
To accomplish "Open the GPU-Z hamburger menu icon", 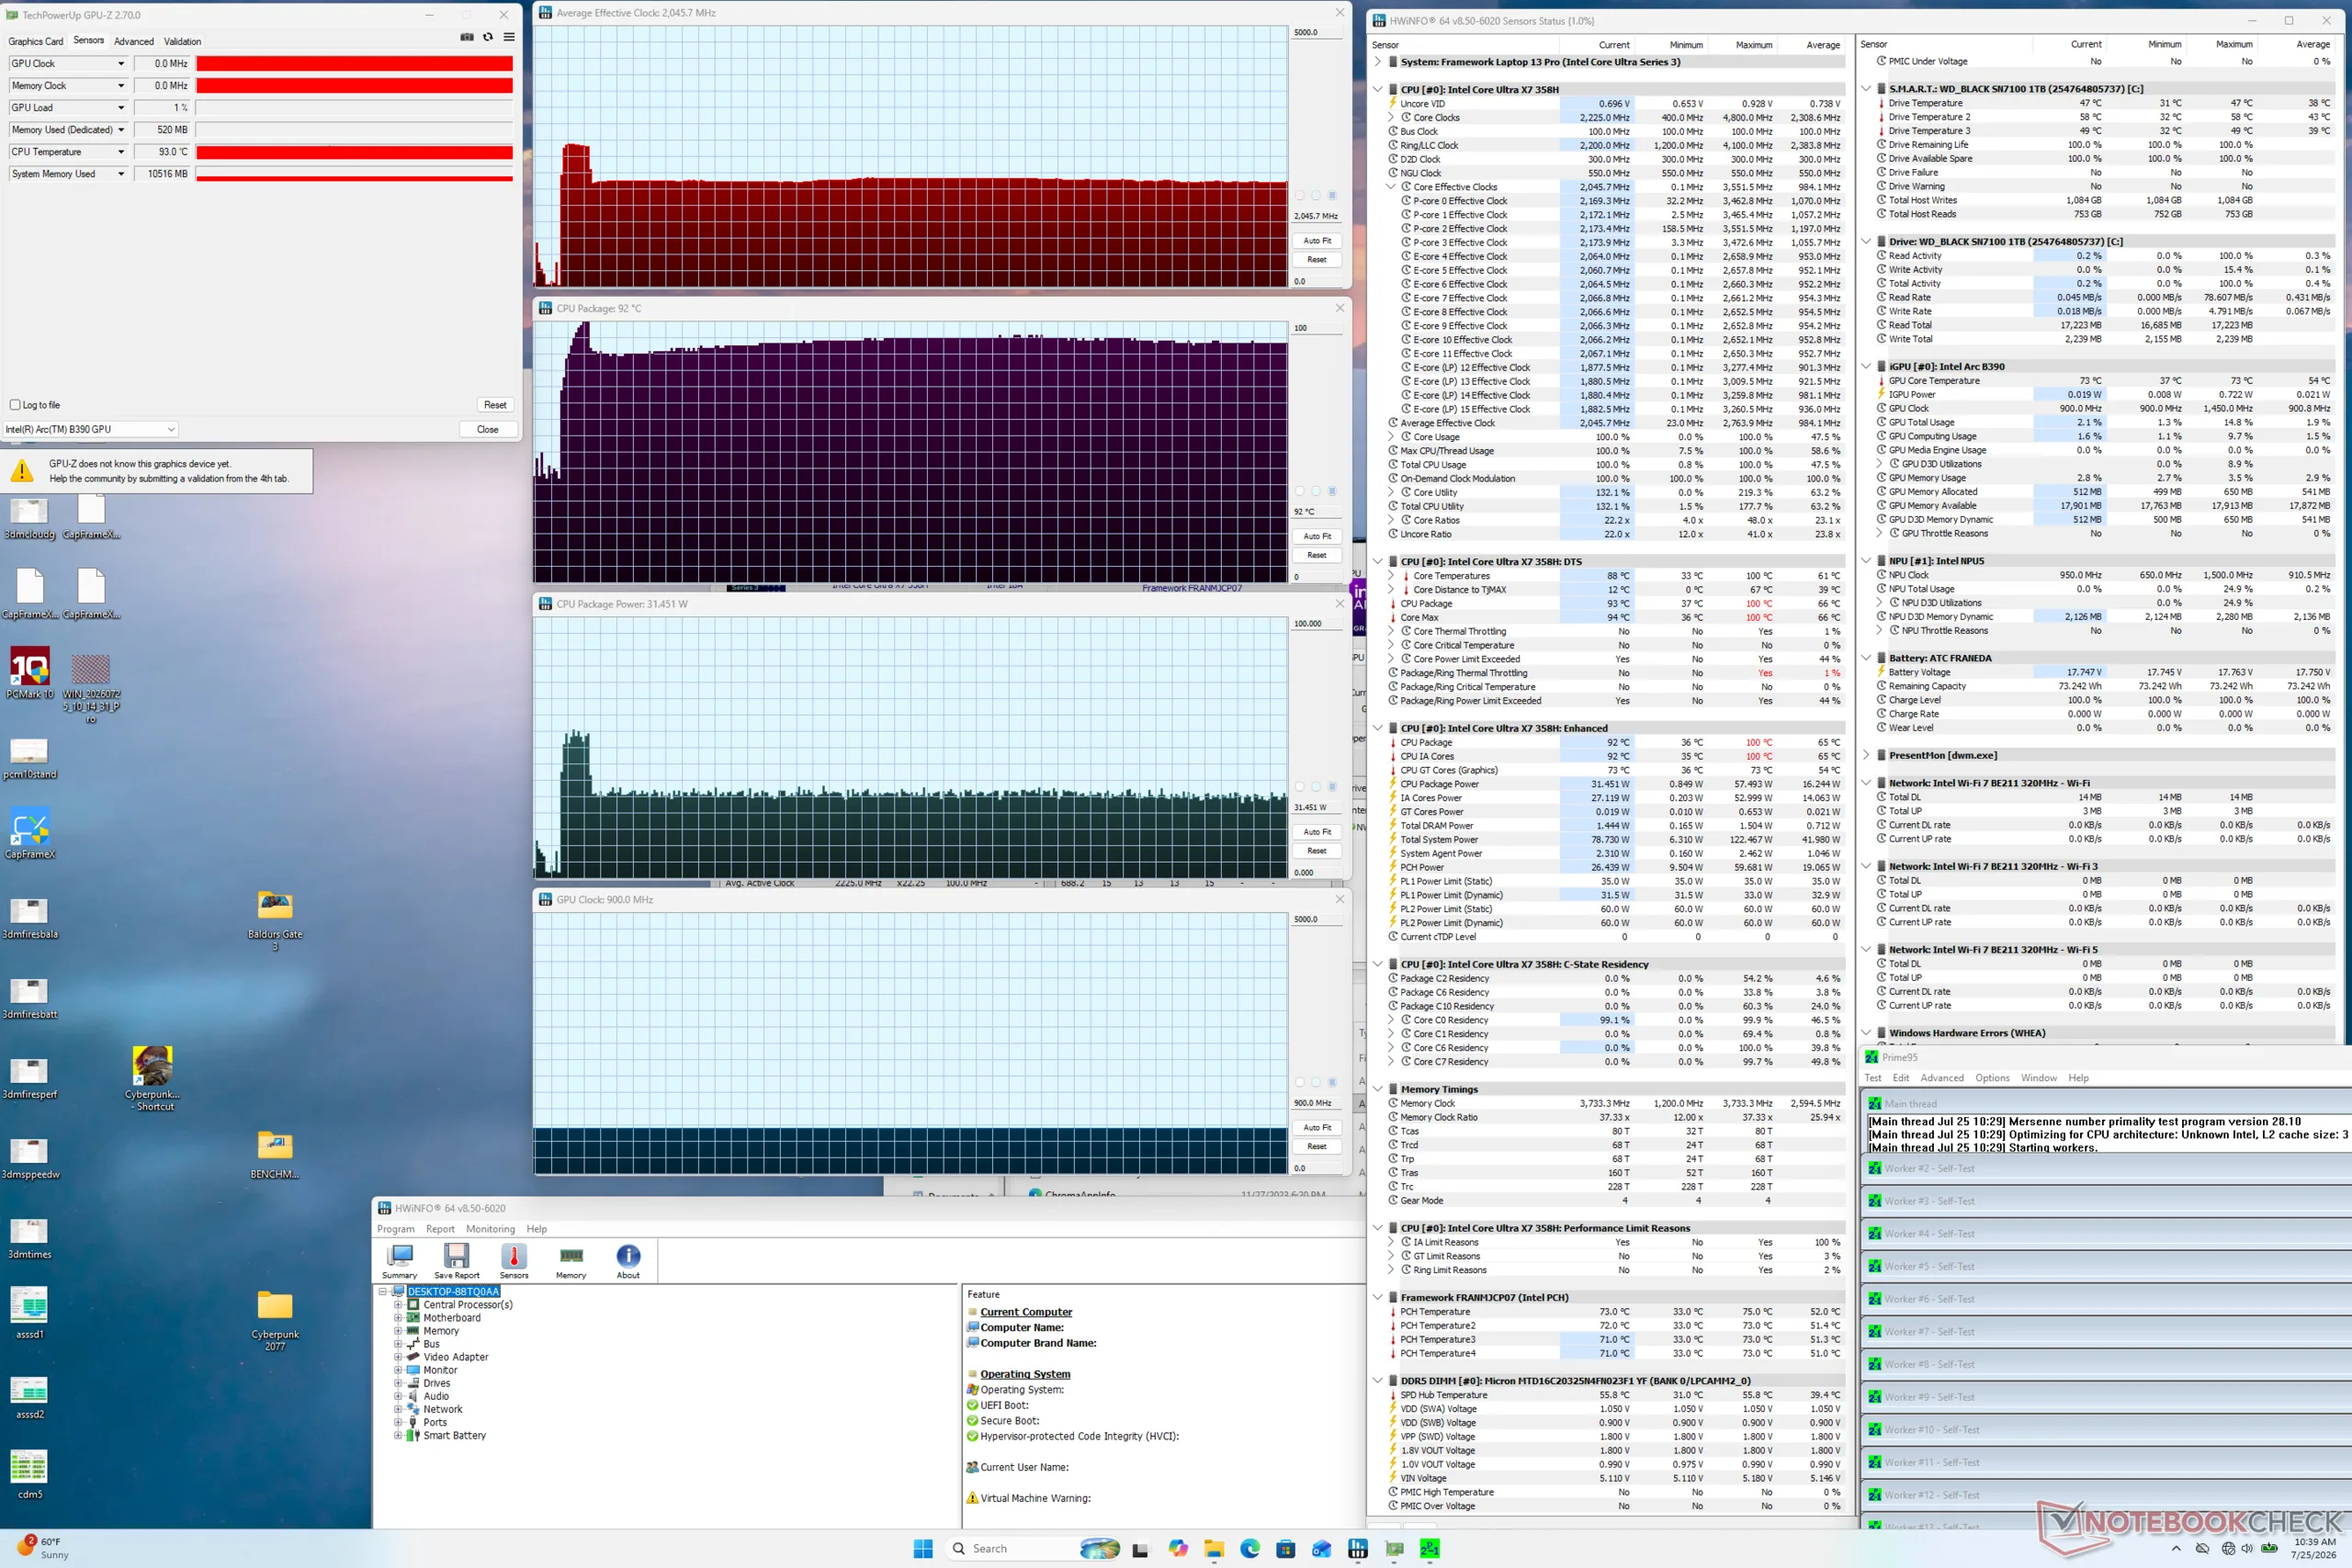I will [509, 37].
